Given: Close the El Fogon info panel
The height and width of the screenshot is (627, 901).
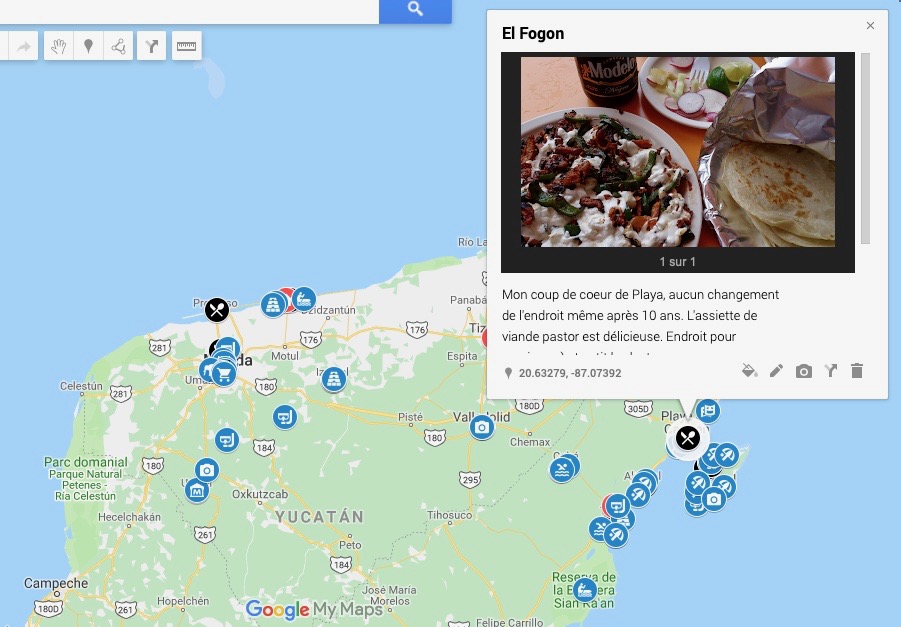Looking at the screenshot, I should point(870,25).
